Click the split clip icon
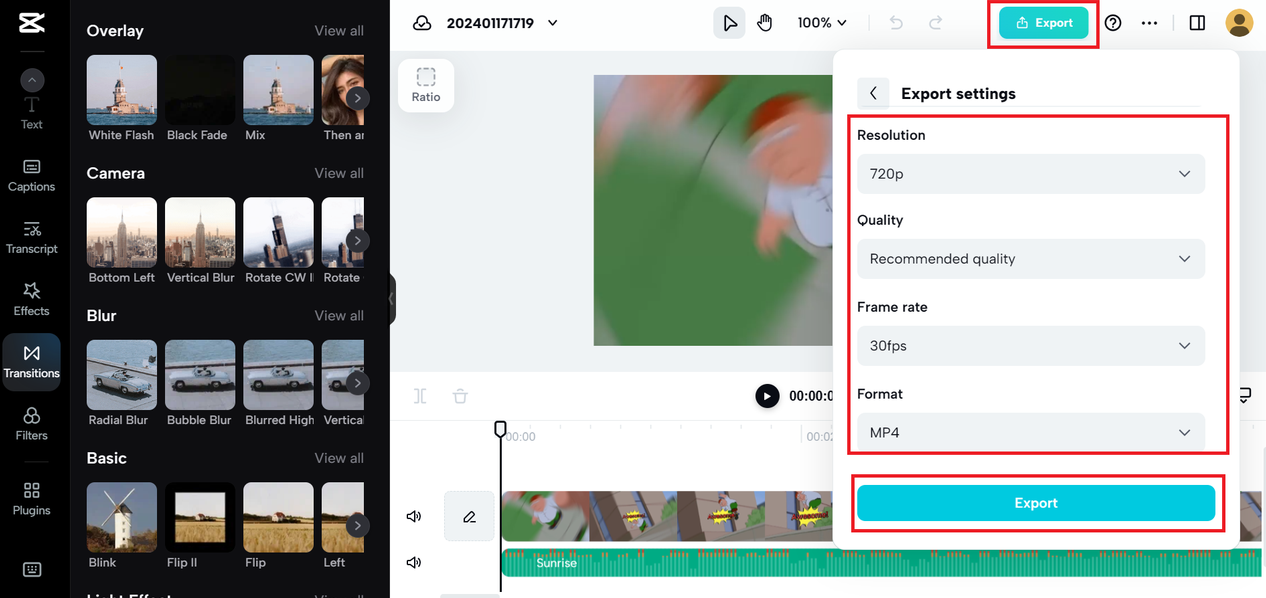 tap(420, 396)
